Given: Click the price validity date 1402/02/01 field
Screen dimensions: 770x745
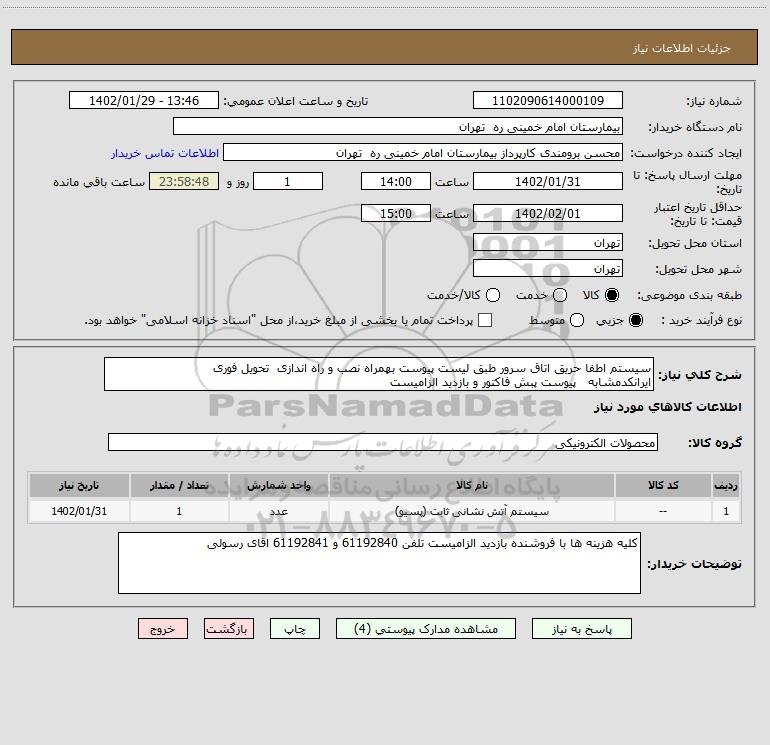Looking at the screenshot, I should pyautogui.click(x=548, y=213).
